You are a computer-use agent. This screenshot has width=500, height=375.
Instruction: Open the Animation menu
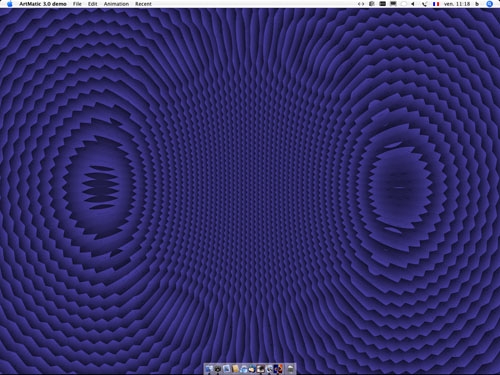pos(116,4)
